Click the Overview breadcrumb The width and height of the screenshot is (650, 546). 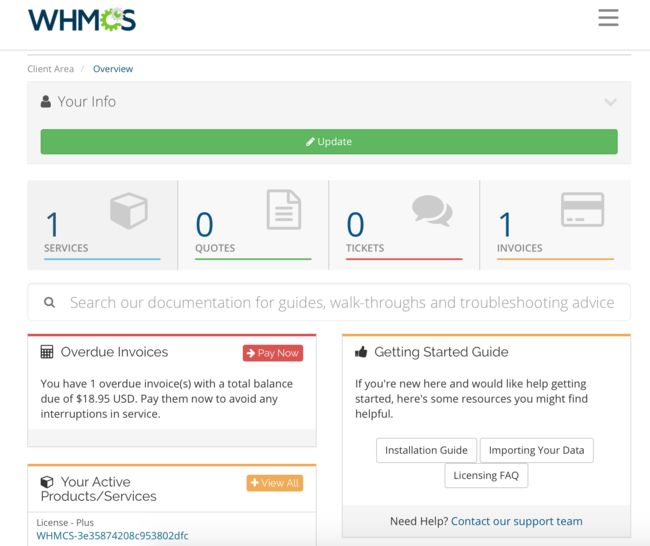(113, 69)
